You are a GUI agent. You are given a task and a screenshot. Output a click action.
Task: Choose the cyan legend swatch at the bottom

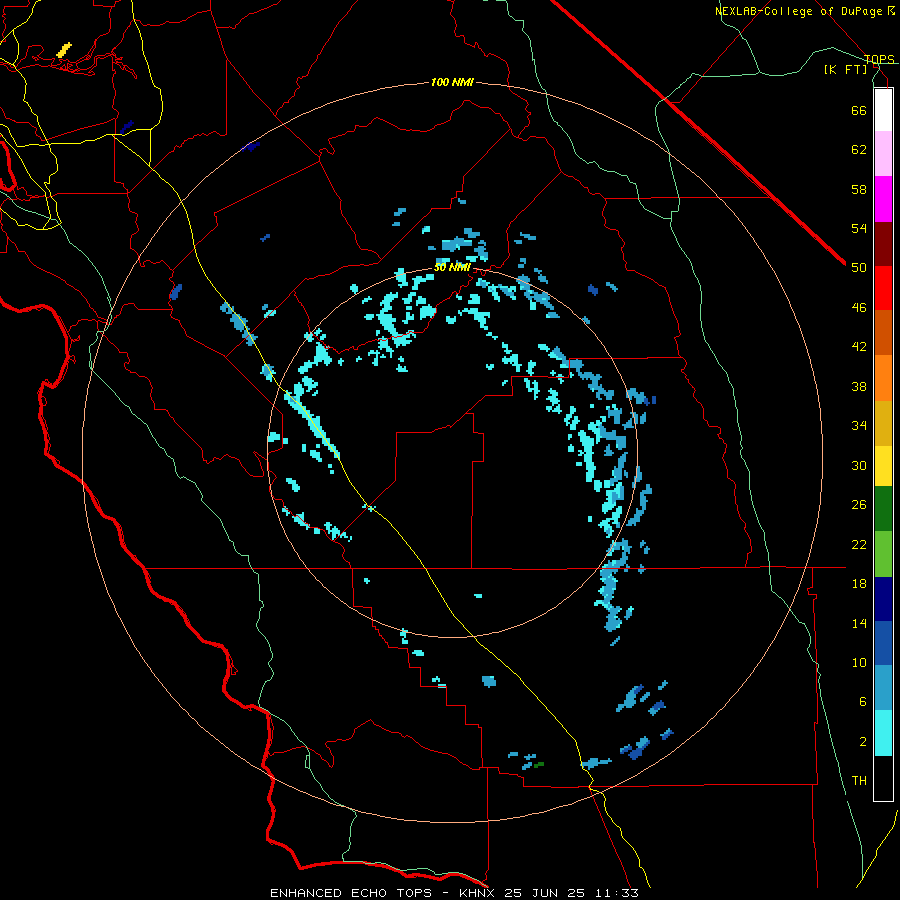[883, 733]
